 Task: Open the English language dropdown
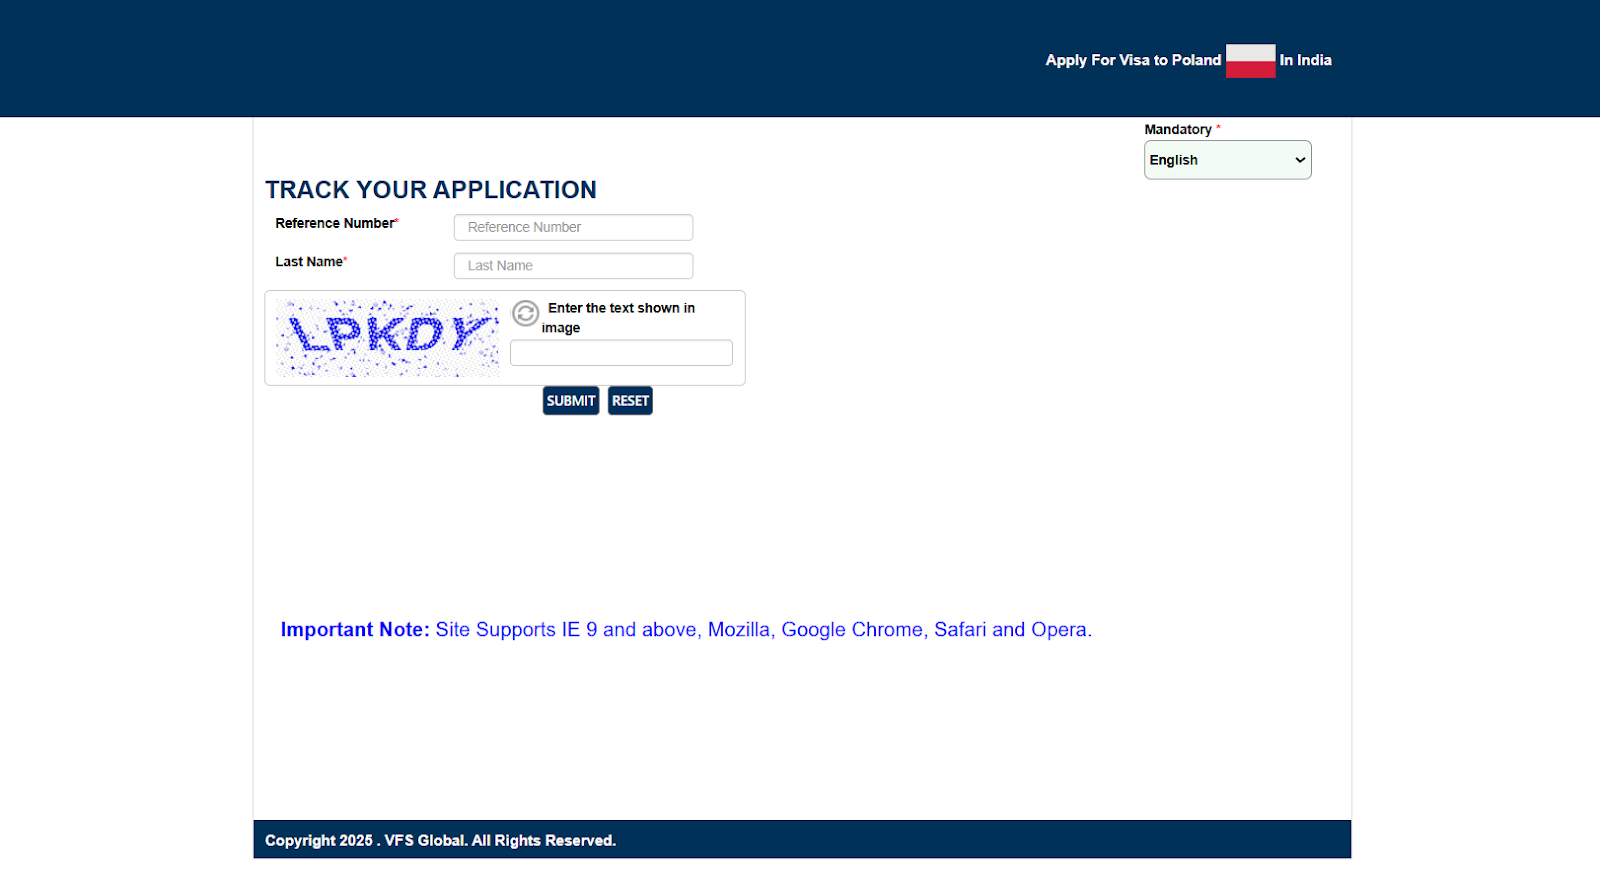pos(1227,160)
